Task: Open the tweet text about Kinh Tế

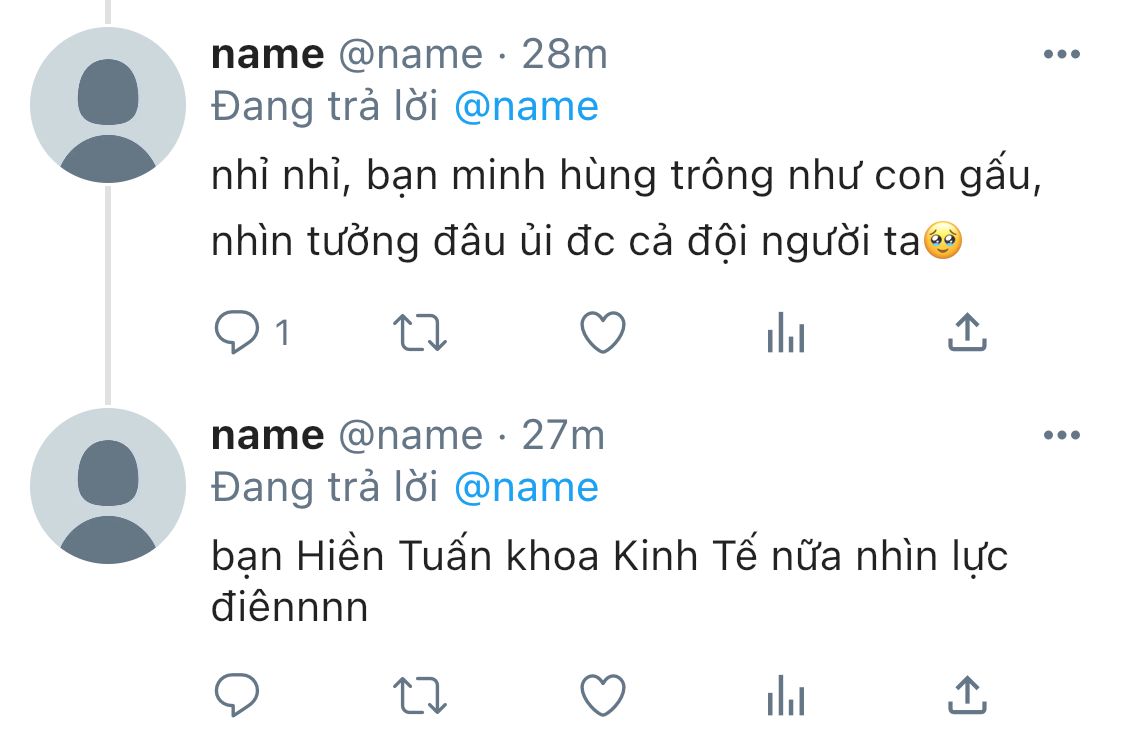Action: (610, 581)
